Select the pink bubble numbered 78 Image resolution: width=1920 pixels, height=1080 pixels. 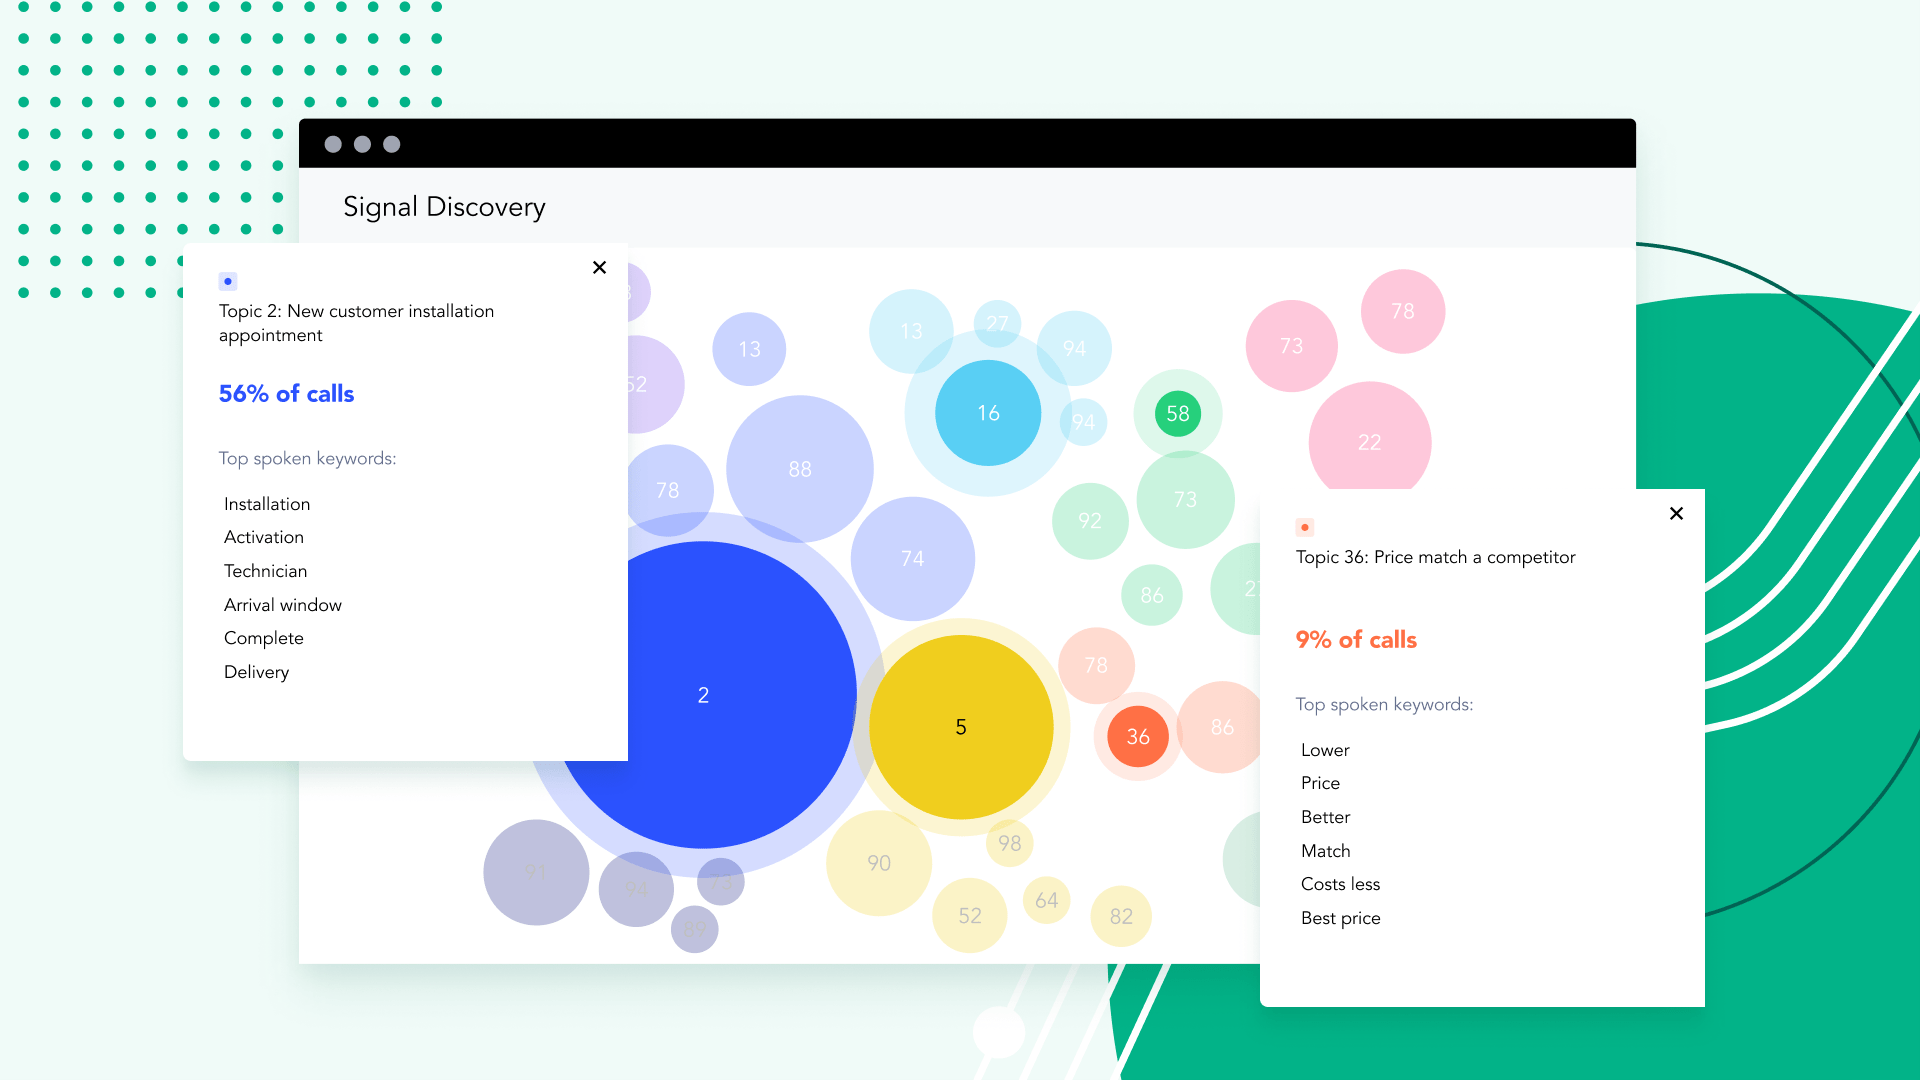coord(1403,311)
